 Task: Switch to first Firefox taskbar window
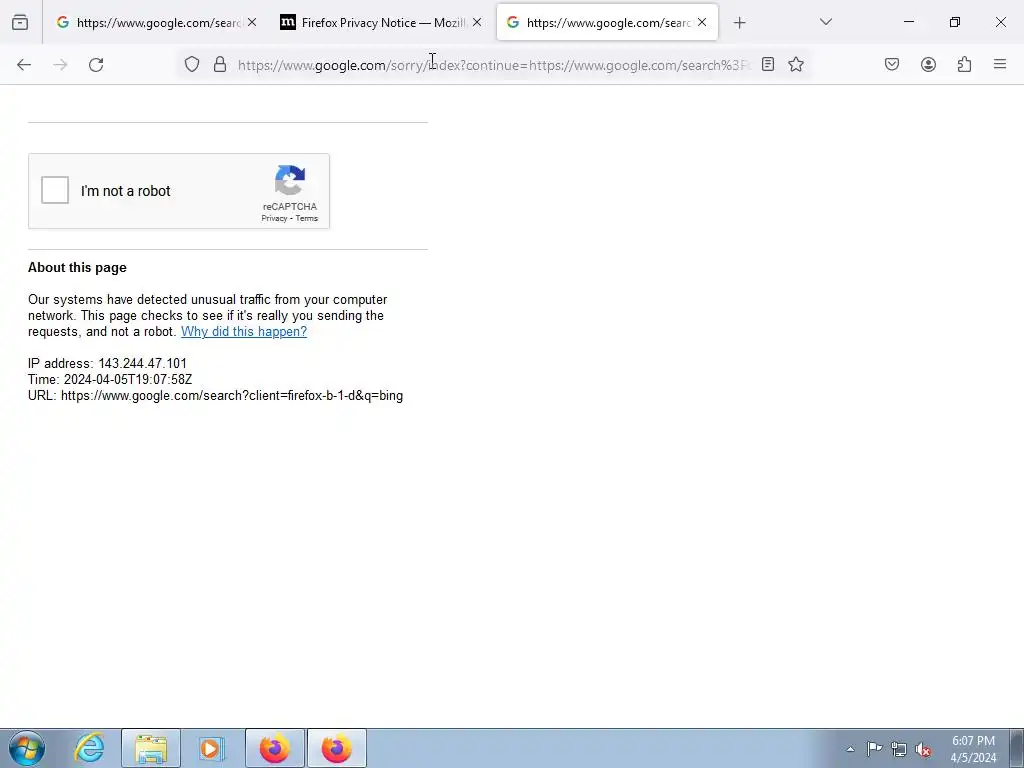pos(274,748)
